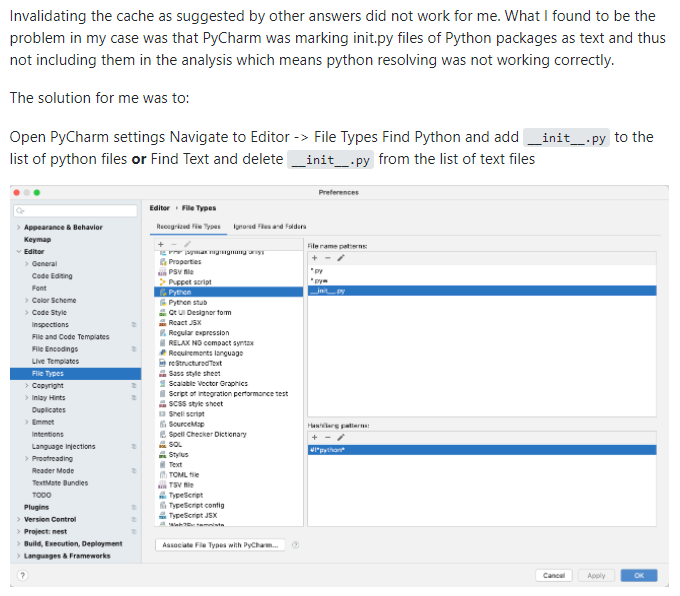Expand the Copyright subsection
The image size is (680, 596).
(x=26, y=386)
